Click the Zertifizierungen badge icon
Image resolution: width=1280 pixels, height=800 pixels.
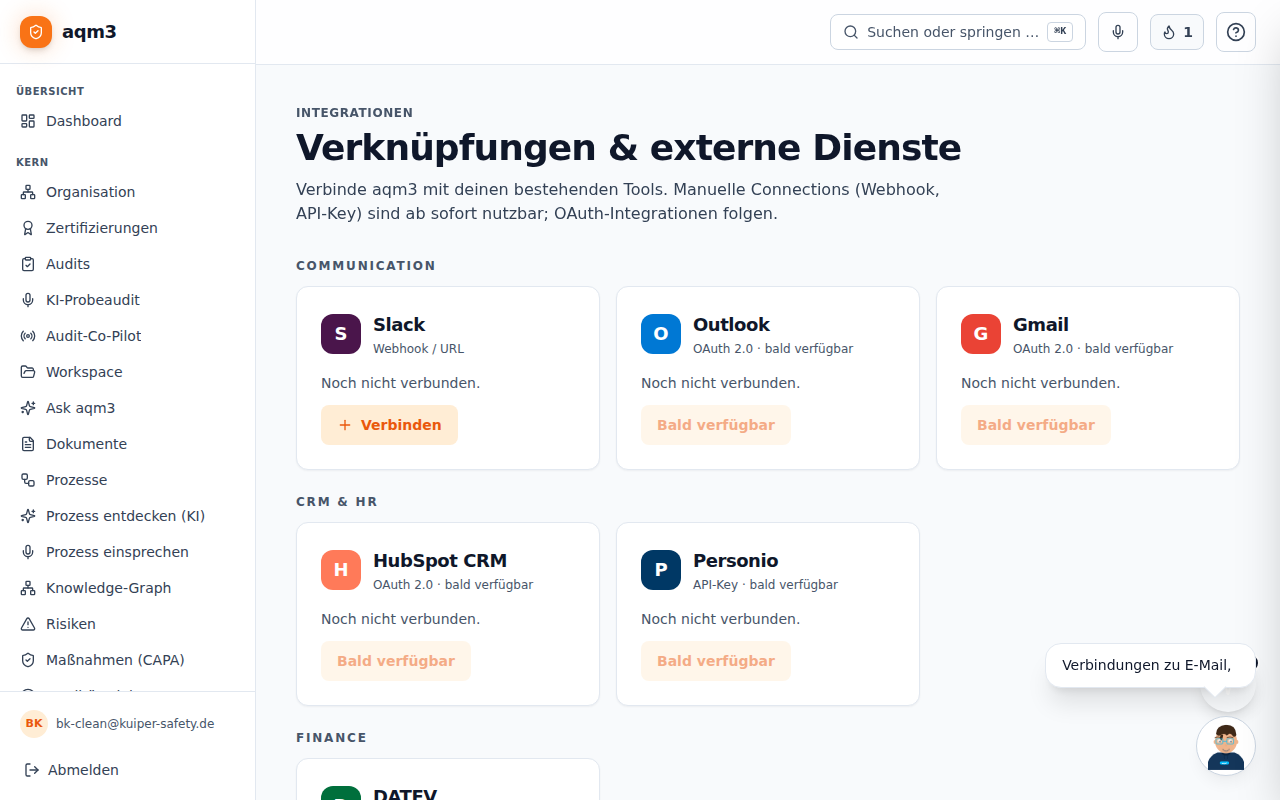point(28,228)
